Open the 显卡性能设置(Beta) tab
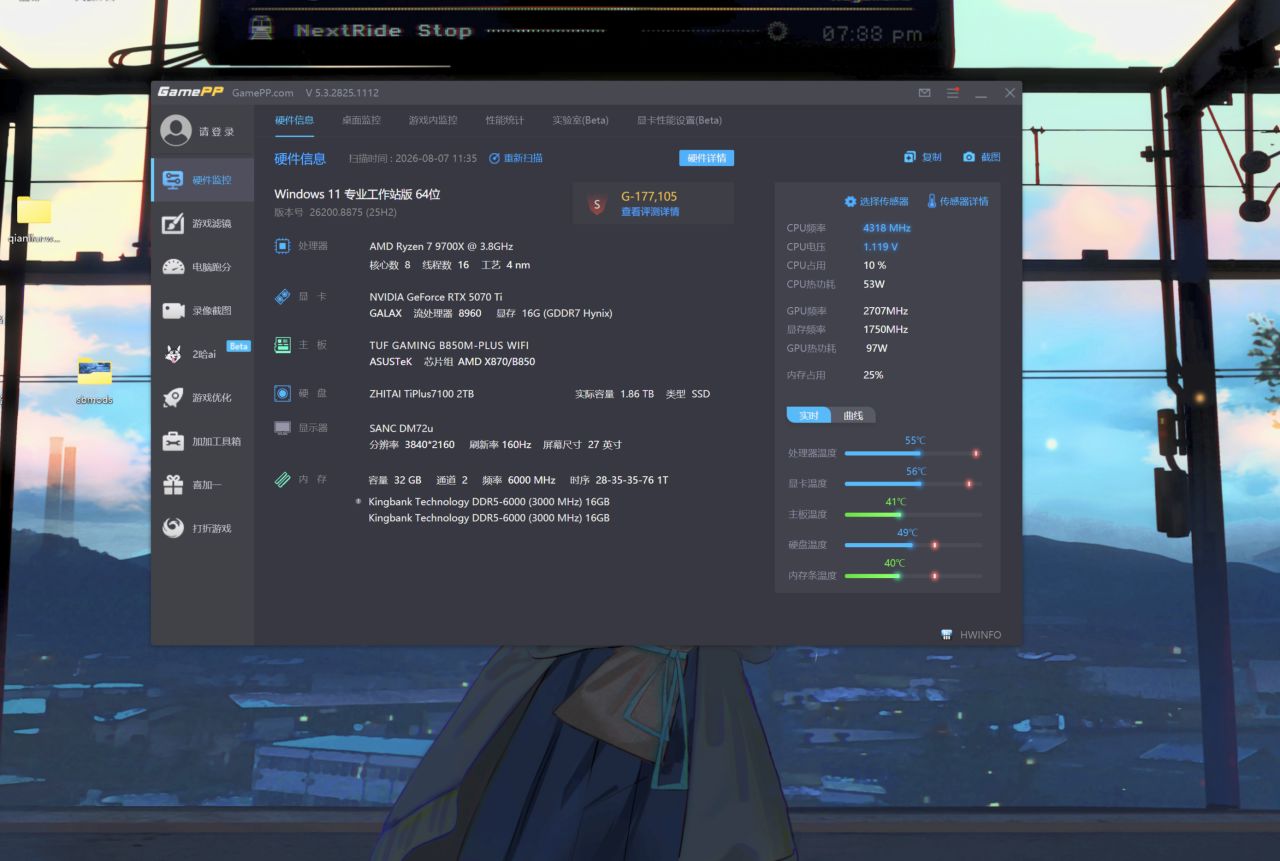Screen dimensions: 1280x861 coord(679,120)
